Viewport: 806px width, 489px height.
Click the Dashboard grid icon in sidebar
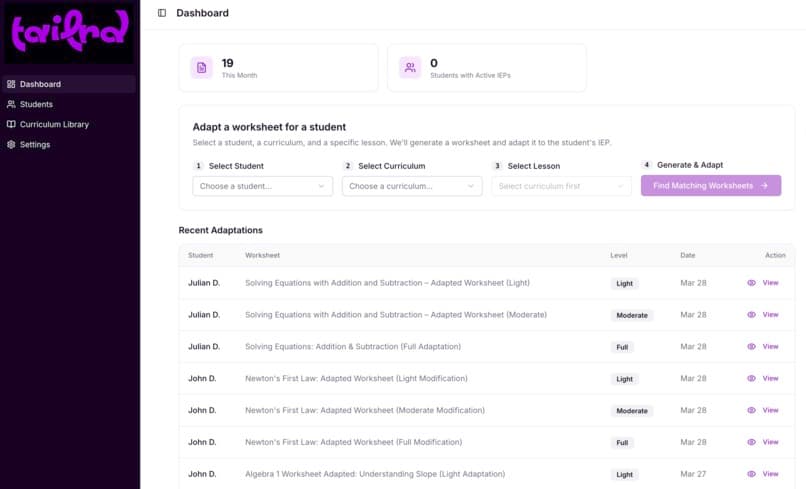11,84
